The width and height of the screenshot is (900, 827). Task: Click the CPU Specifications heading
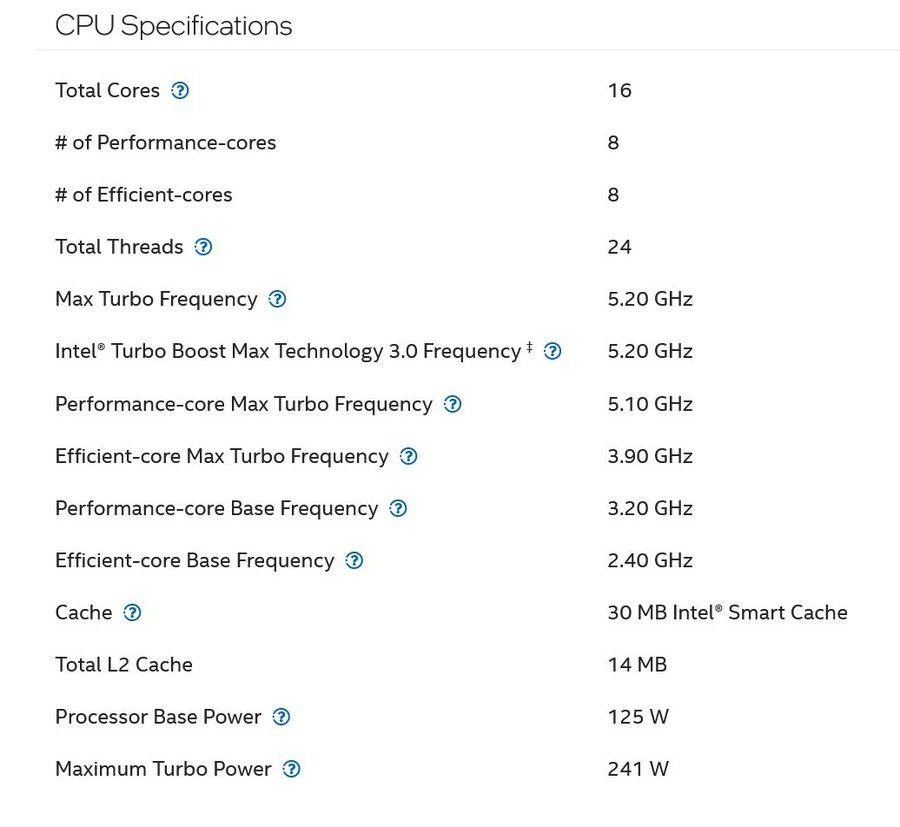point(174,26)
